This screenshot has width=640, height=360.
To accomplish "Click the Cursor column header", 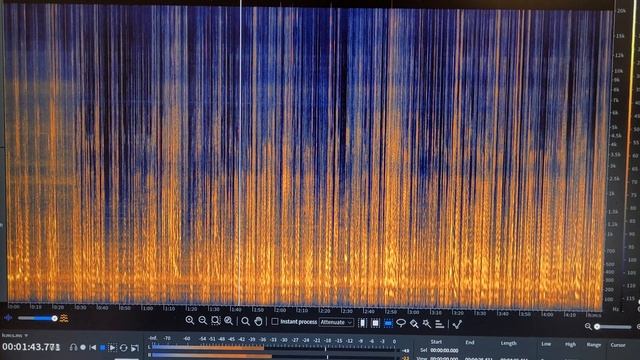I will [x=618, y=345].
